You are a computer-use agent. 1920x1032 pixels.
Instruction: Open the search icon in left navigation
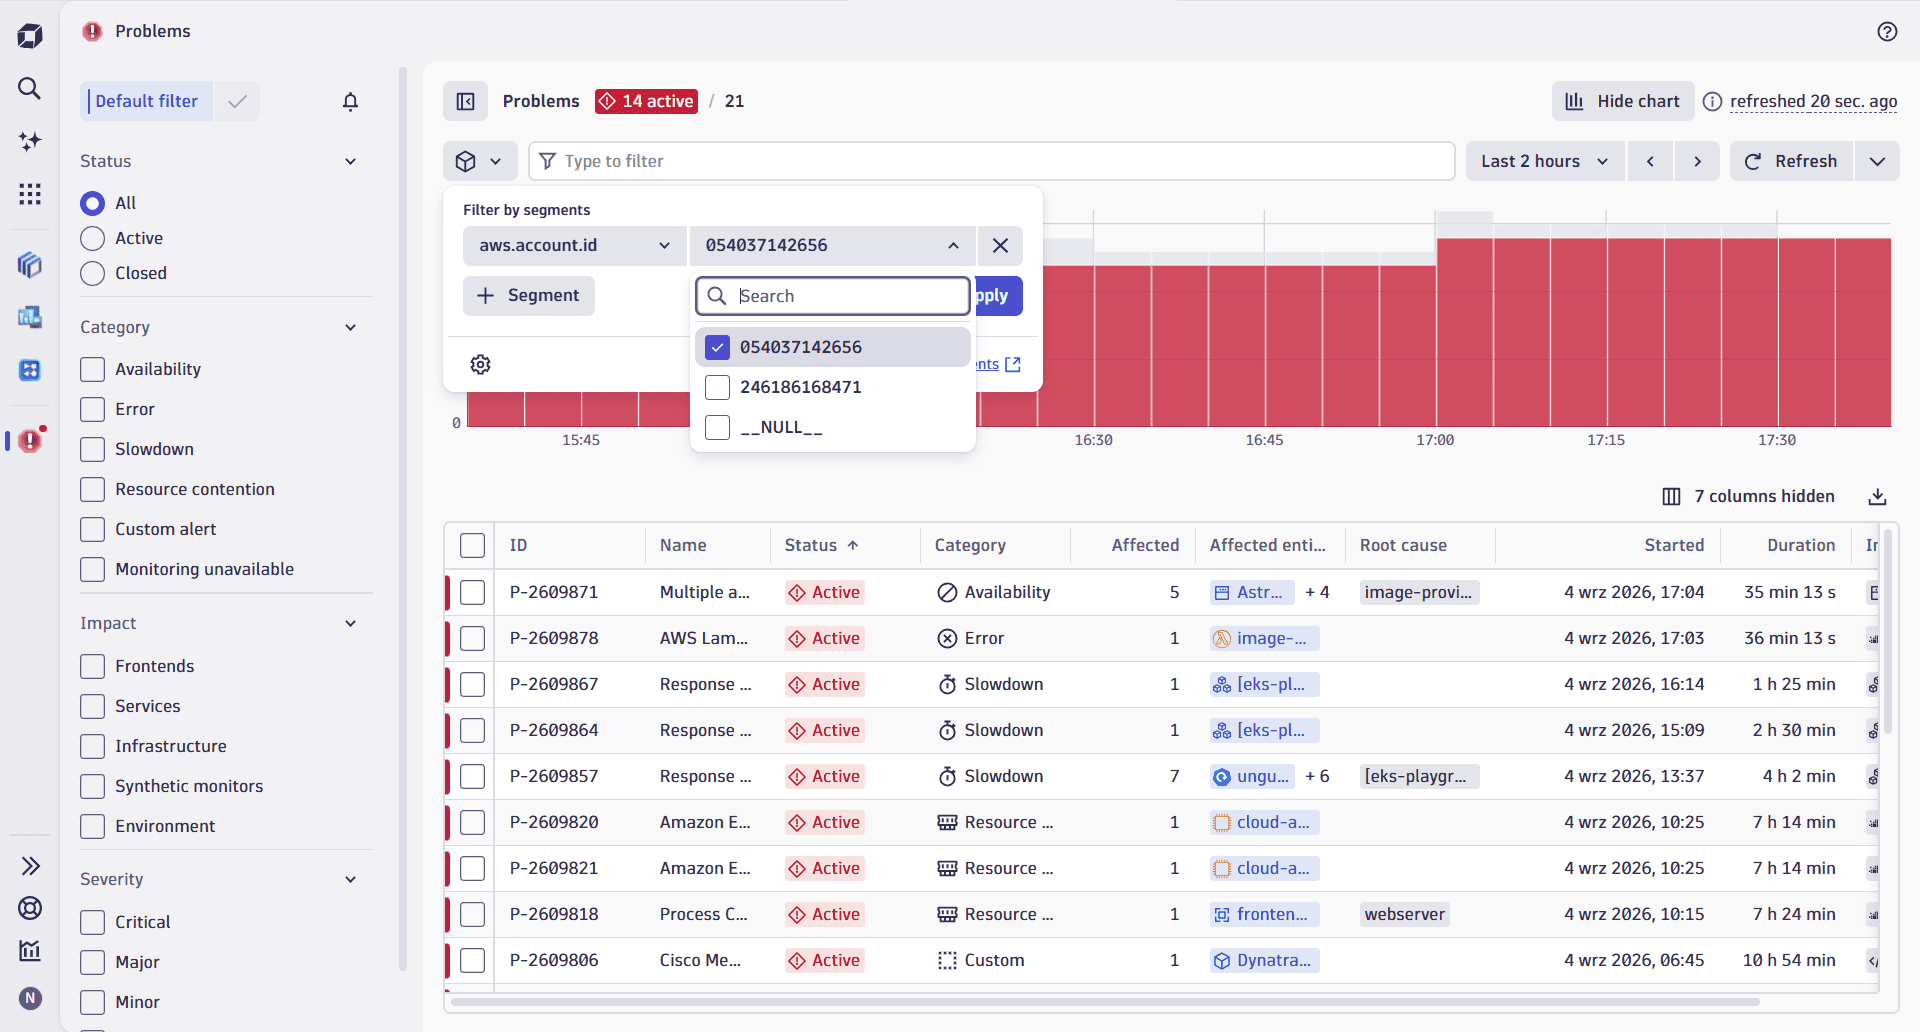tap(30, 88)
